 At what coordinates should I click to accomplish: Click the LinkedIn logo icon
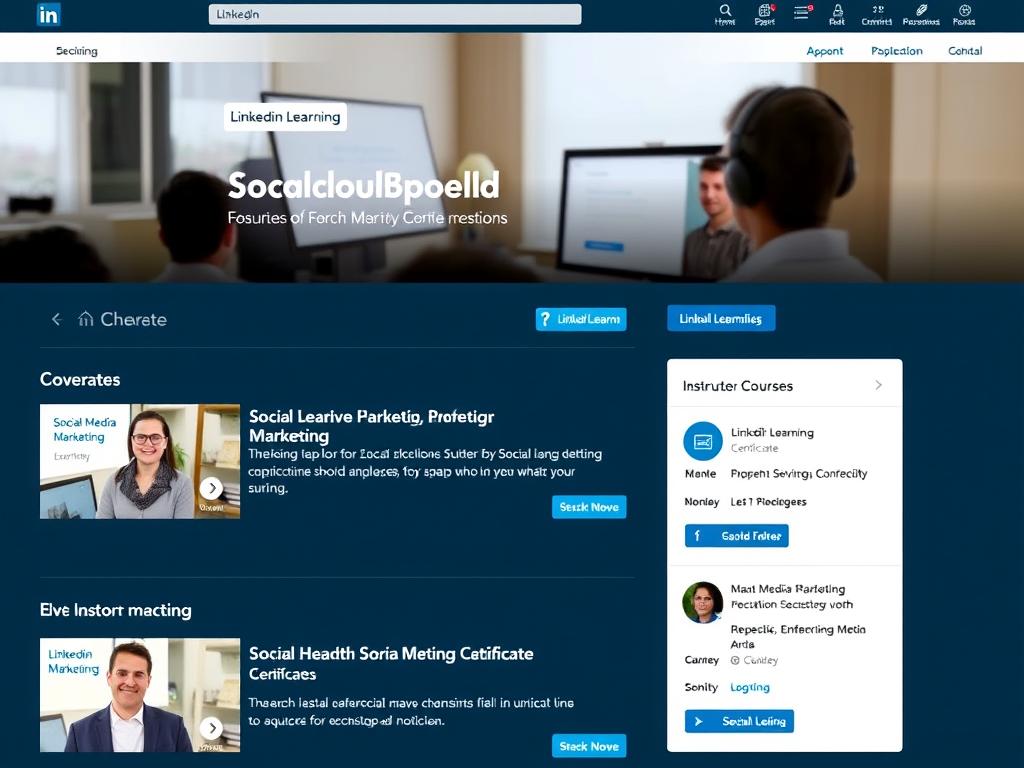(49, 14)
